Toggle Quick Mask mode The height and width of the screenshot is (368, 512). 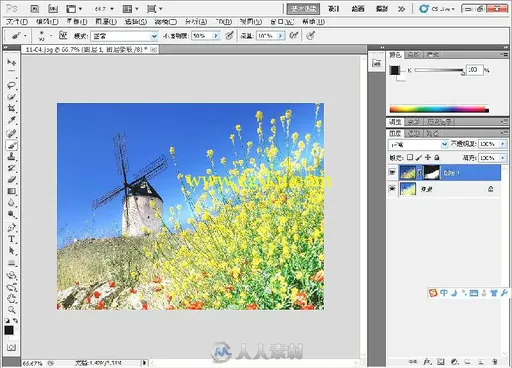coord(11,348)
